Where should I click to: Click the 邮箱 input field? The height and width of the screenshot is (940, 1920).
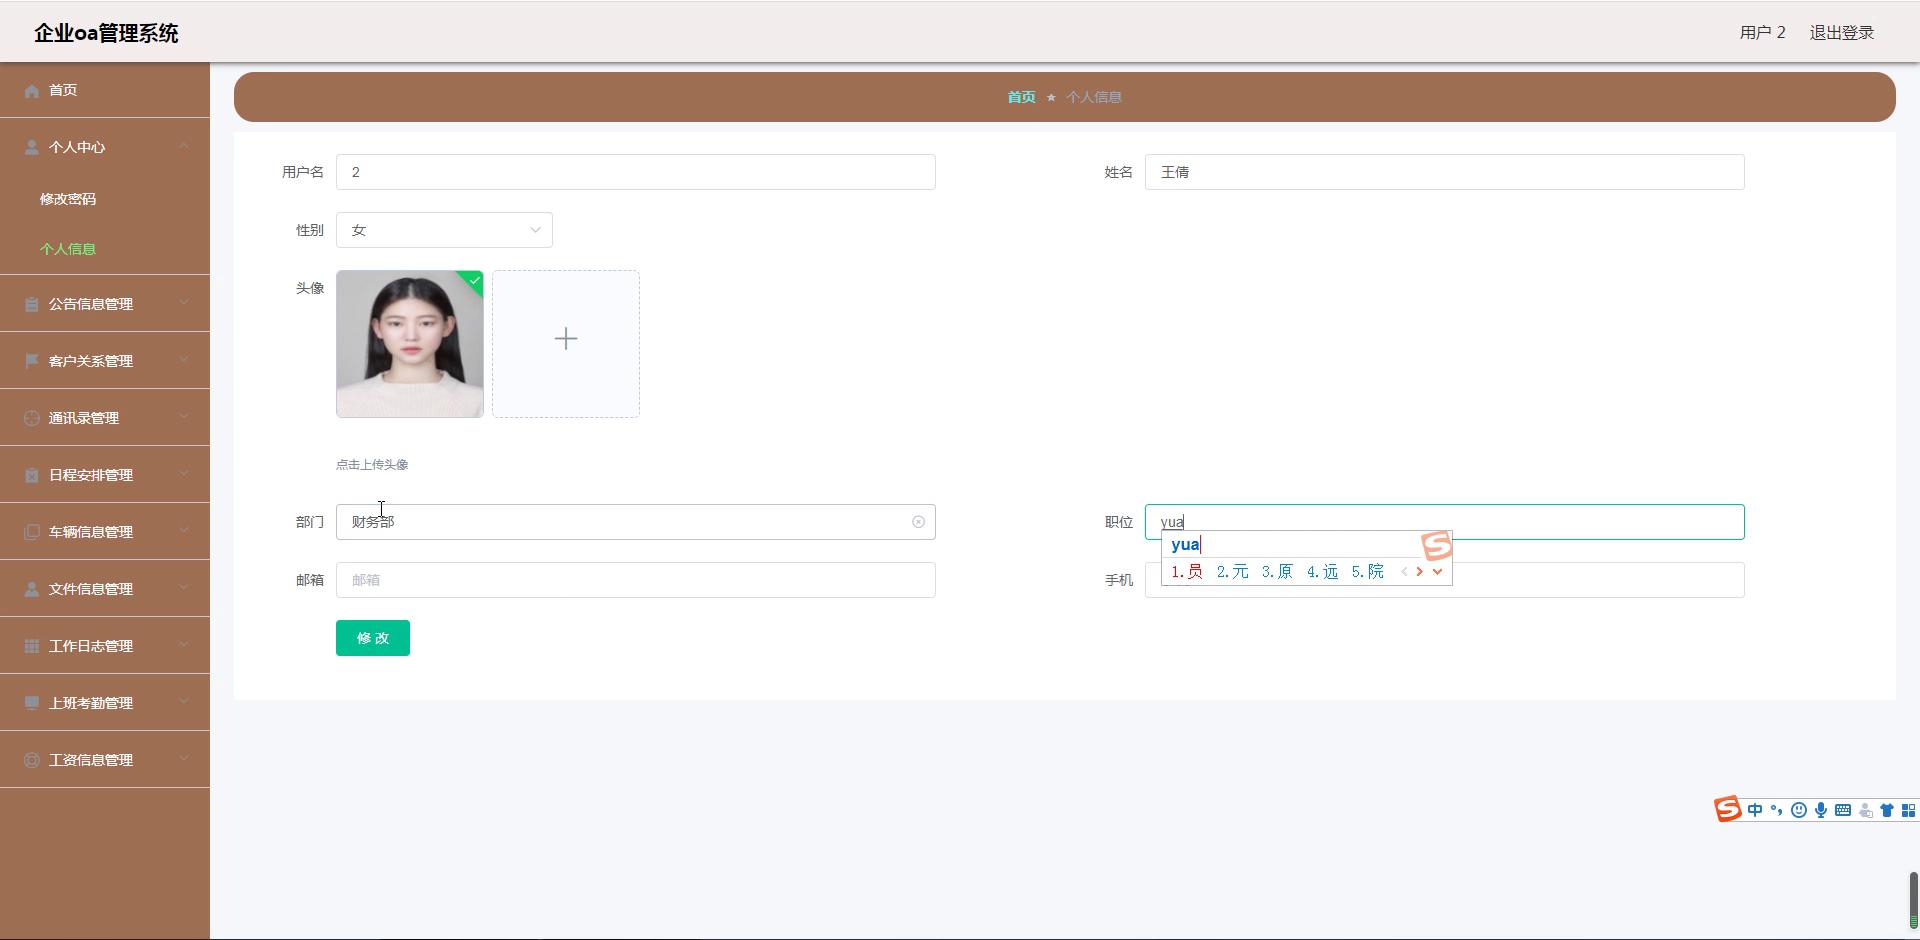click(x=635, y=580)
